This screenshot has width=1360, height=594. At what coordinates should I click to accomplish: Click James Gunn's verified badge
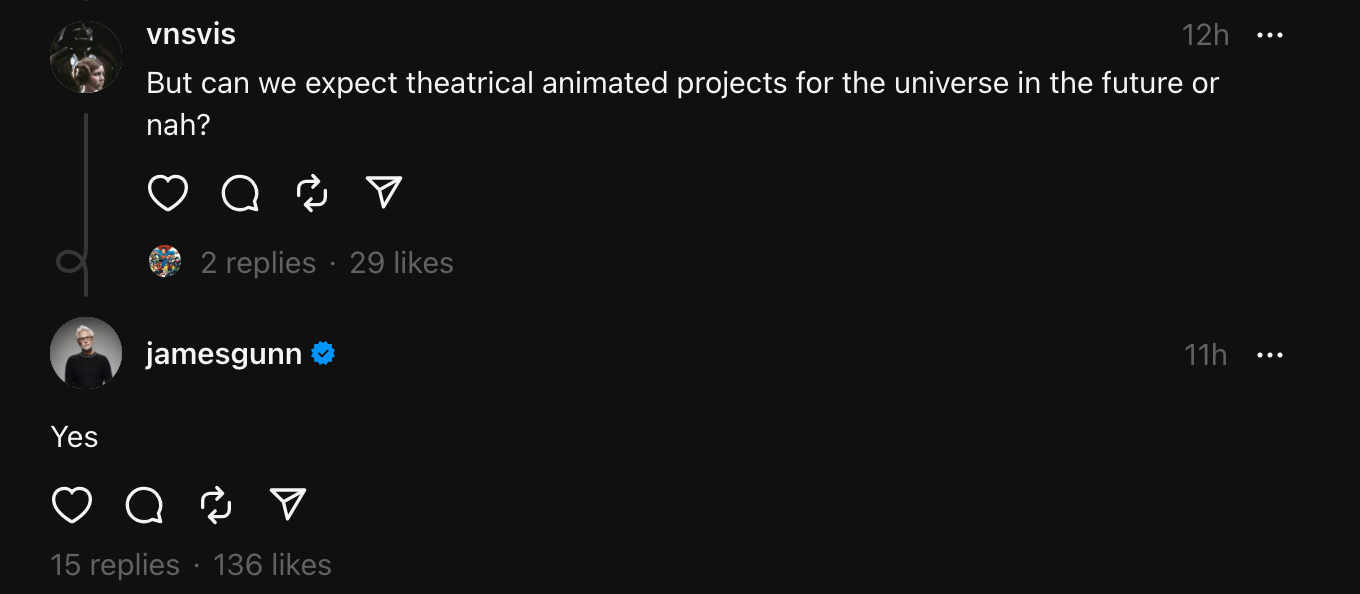pos(322,353)
